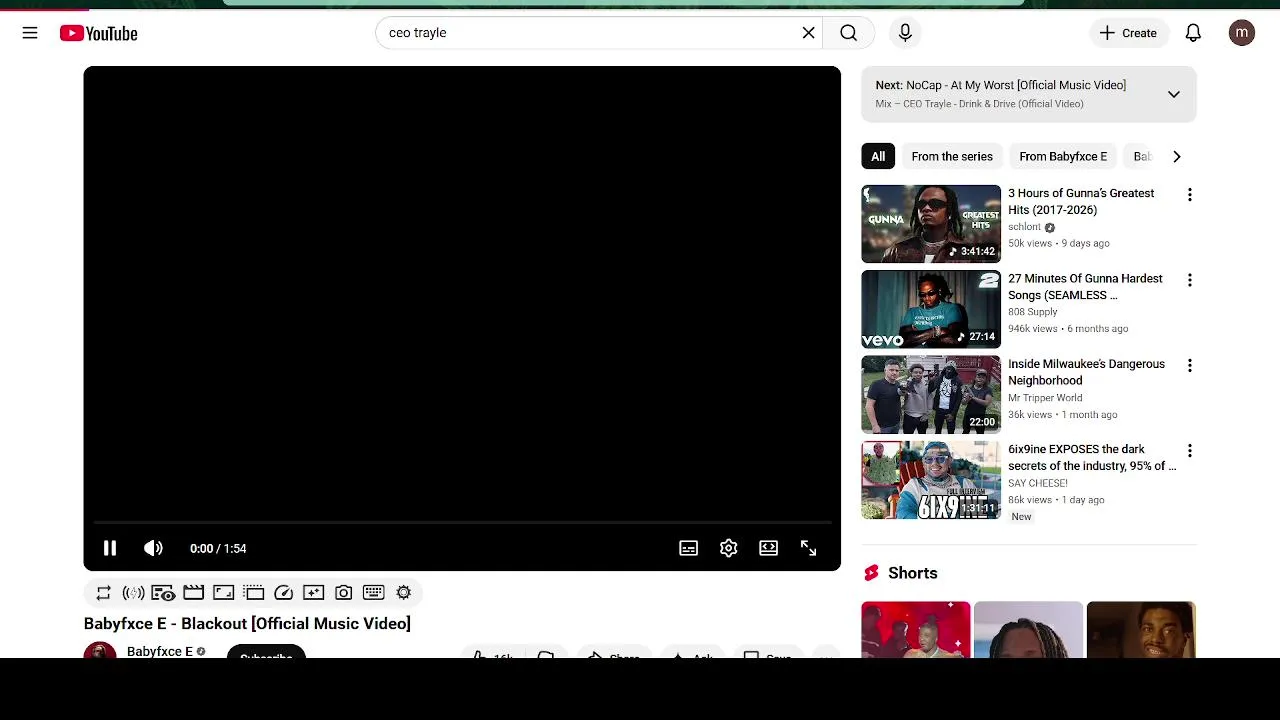The height and width of the screenshot is (720, 1280).
Task: Open the extension toolbar settings cog
Action: [x=403, y=593]
